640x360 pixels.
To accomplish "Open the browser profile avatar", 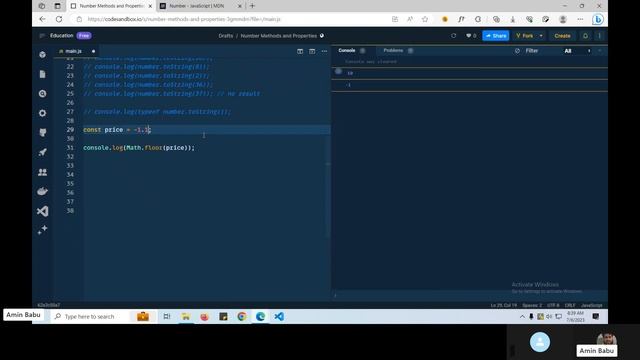I will (x=563, y=19).
